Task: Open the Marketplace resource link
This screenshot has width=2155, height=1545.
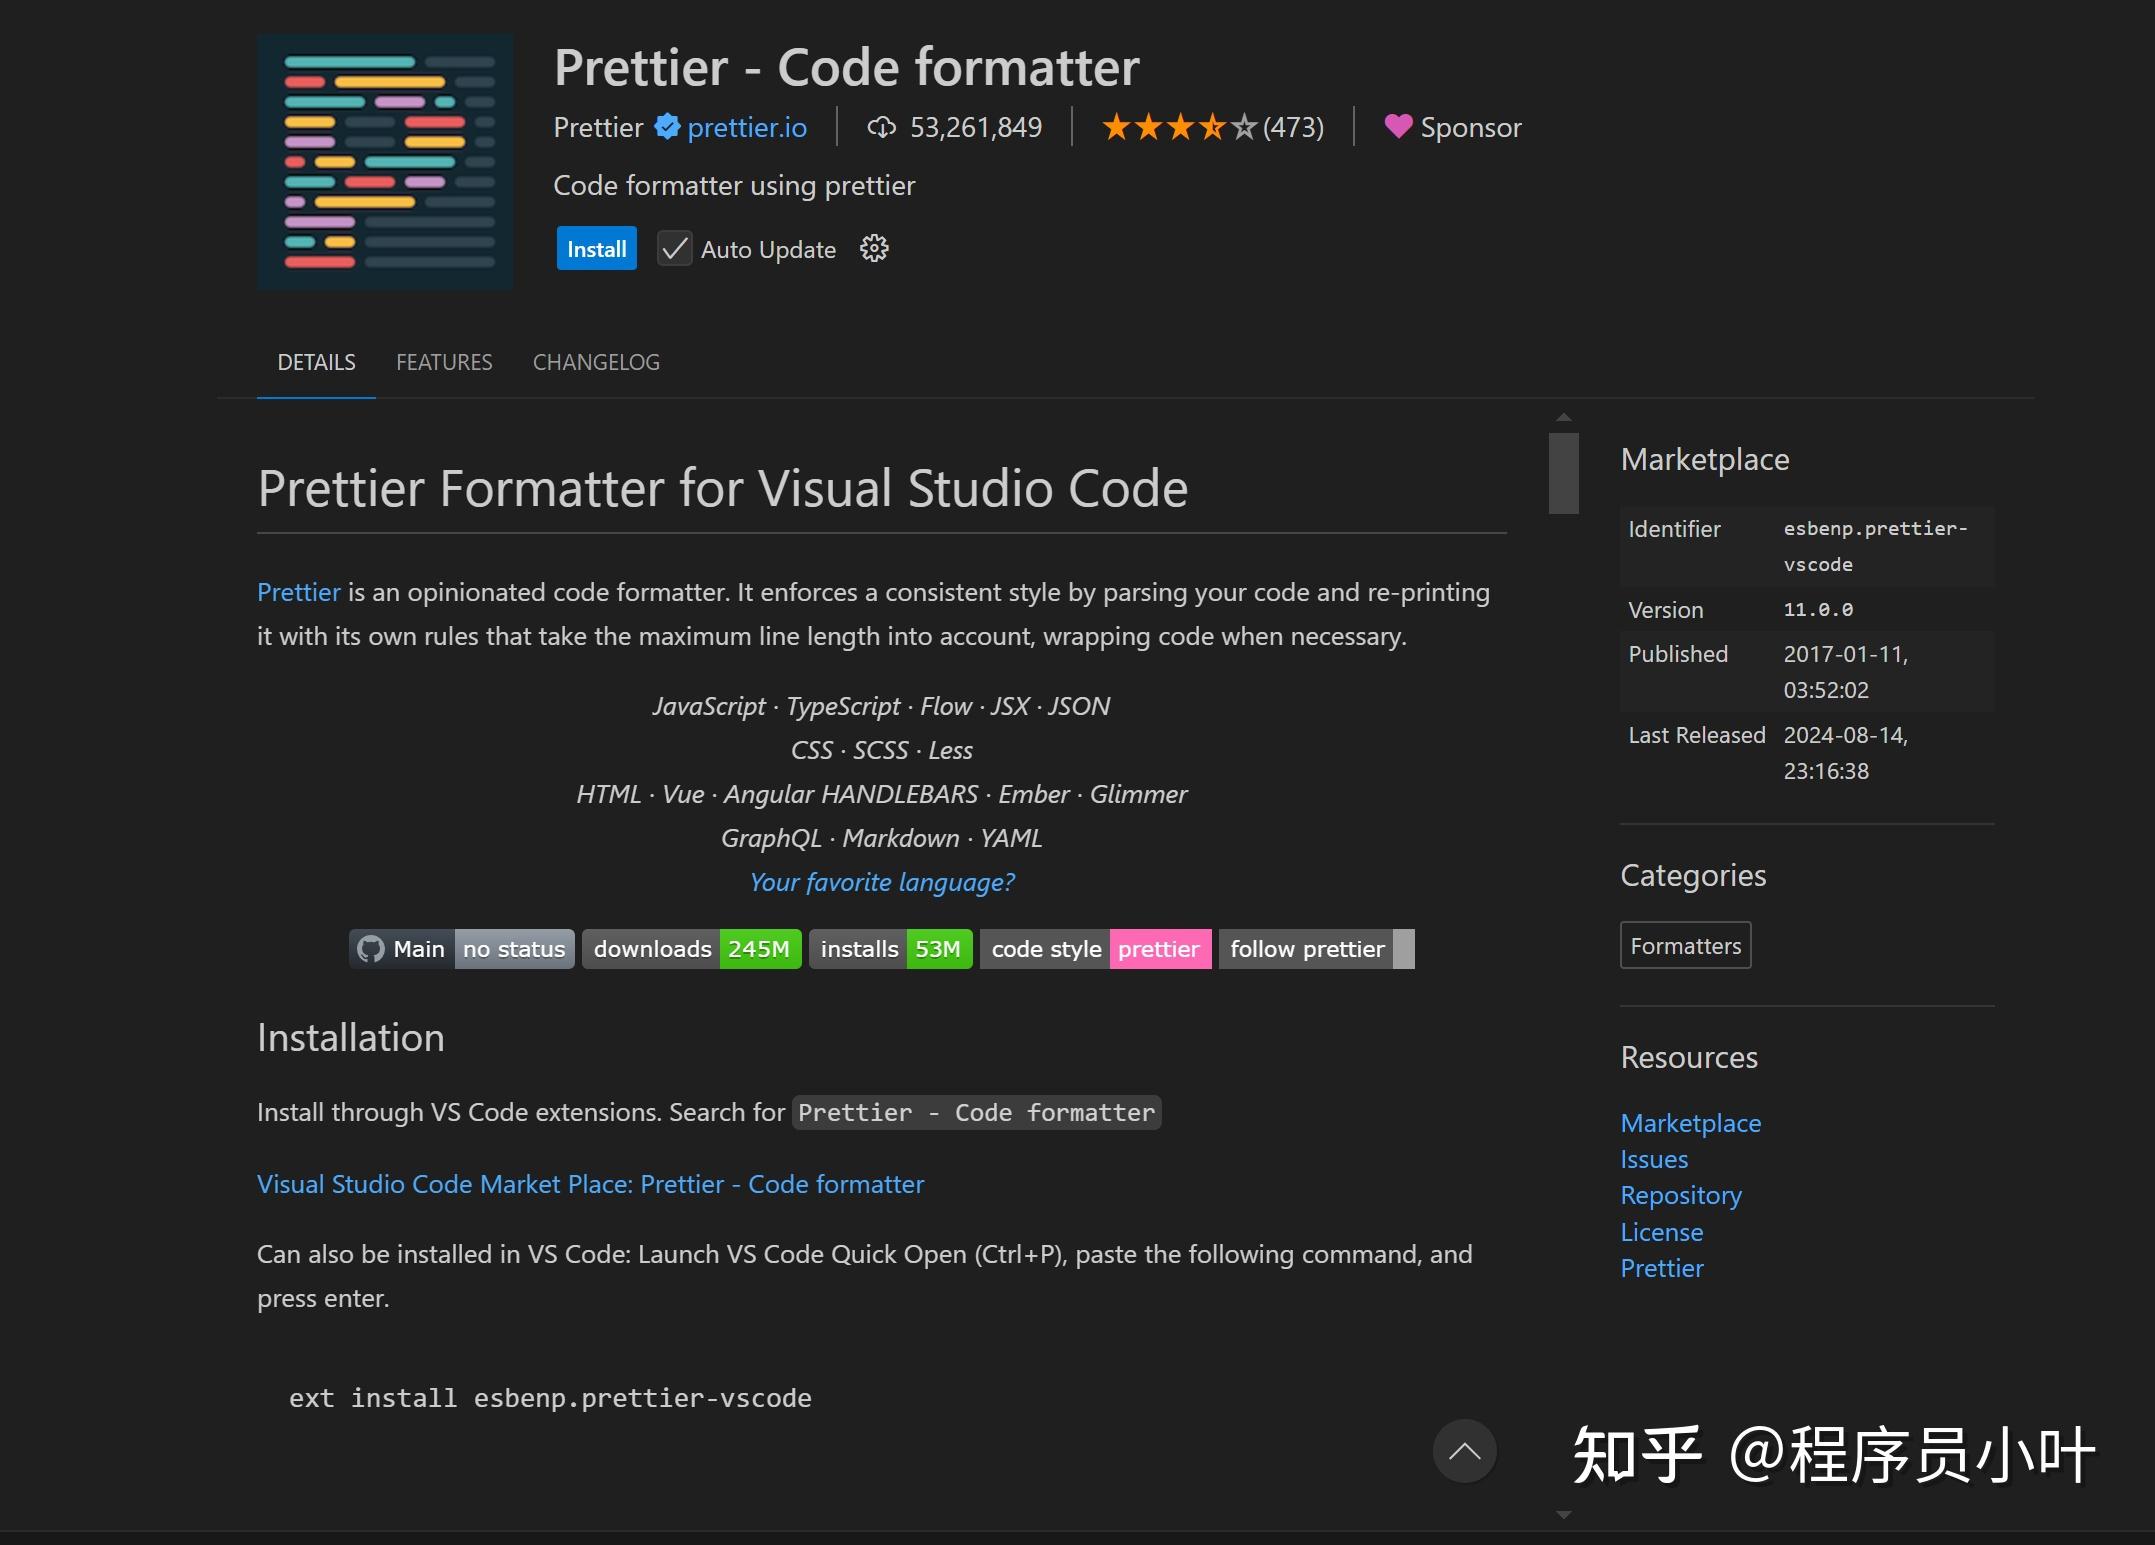Action: tap(1691, 1123)
